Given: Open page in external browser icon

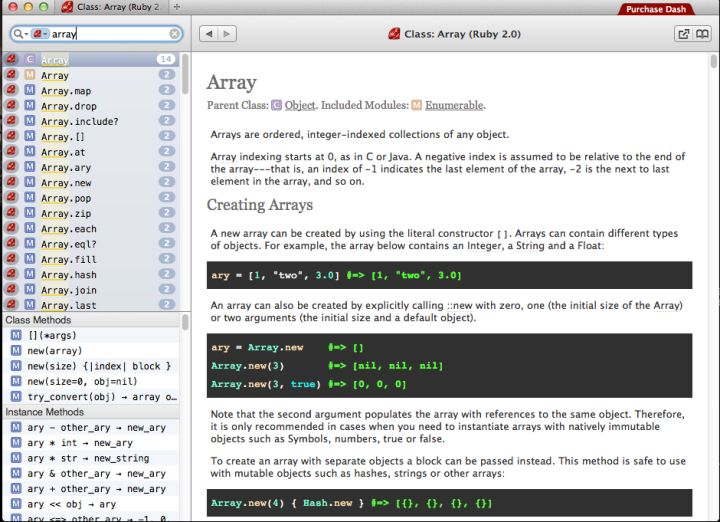Looking at the screenshot, I should pyautogui.click(x=683, y=34).
